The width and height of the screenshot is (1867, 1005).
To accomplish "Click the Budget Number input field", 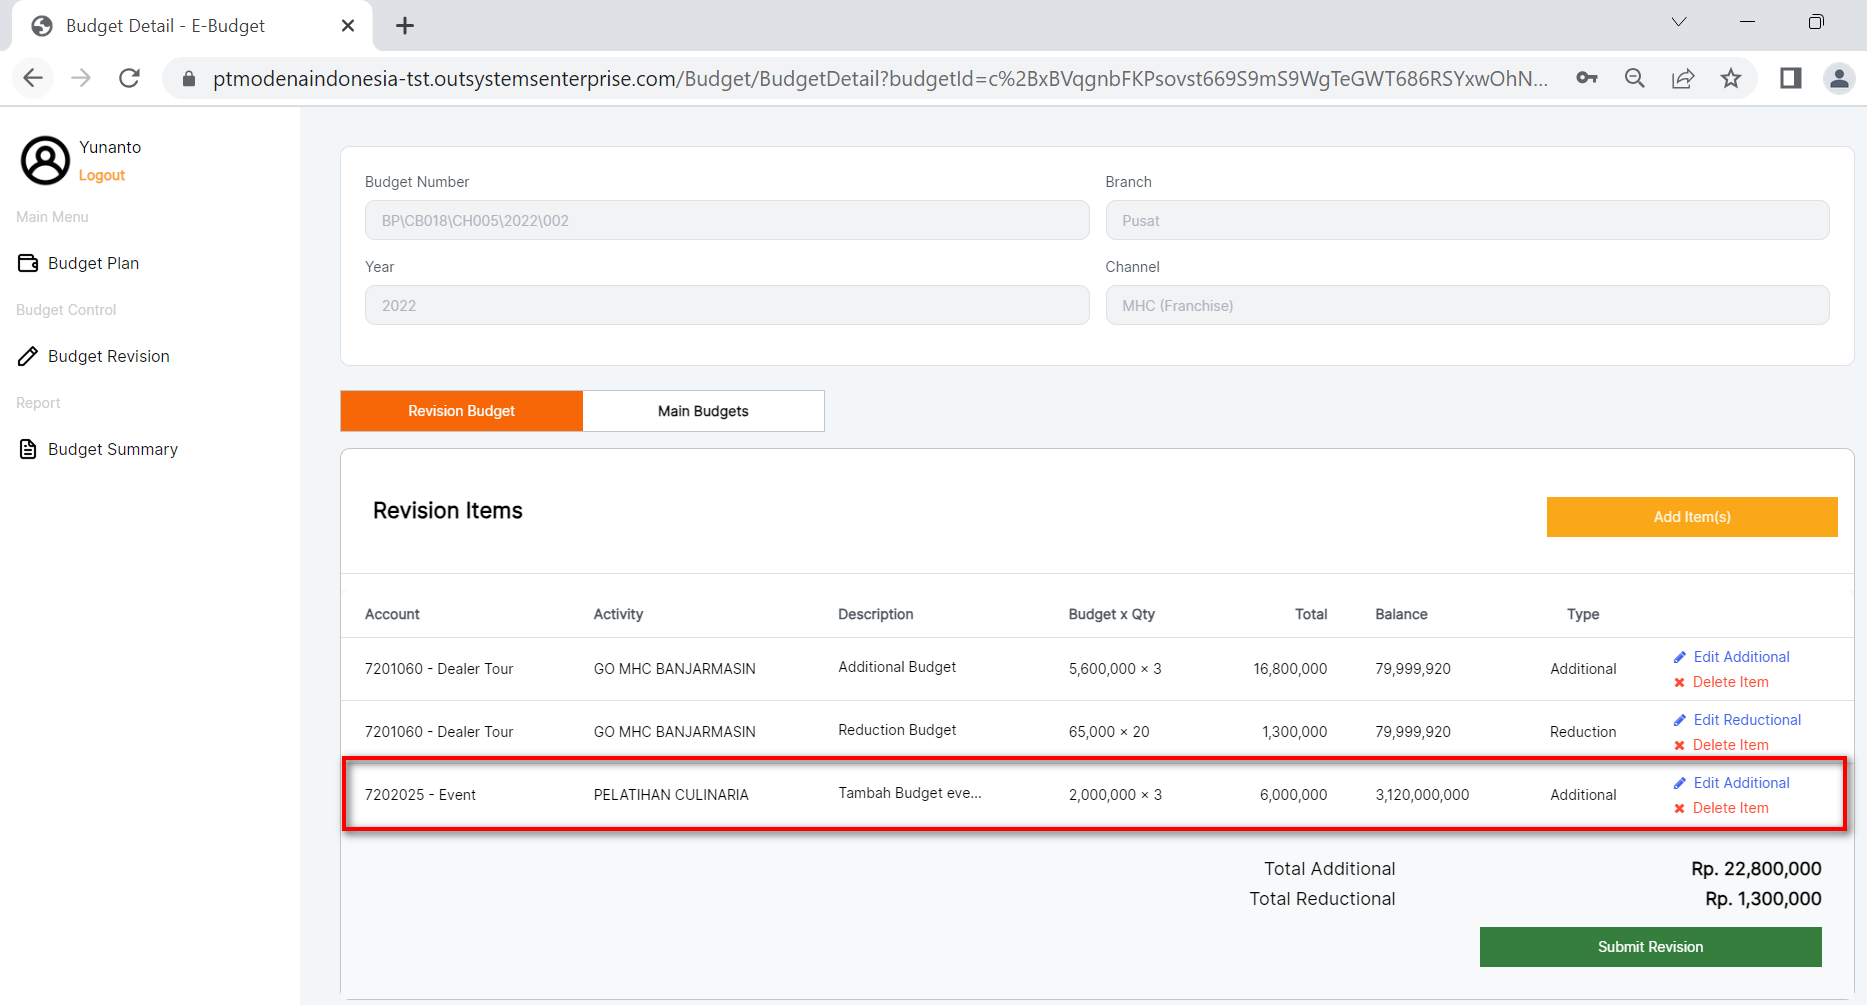I will pyautogui.click(x=726, y=220).
